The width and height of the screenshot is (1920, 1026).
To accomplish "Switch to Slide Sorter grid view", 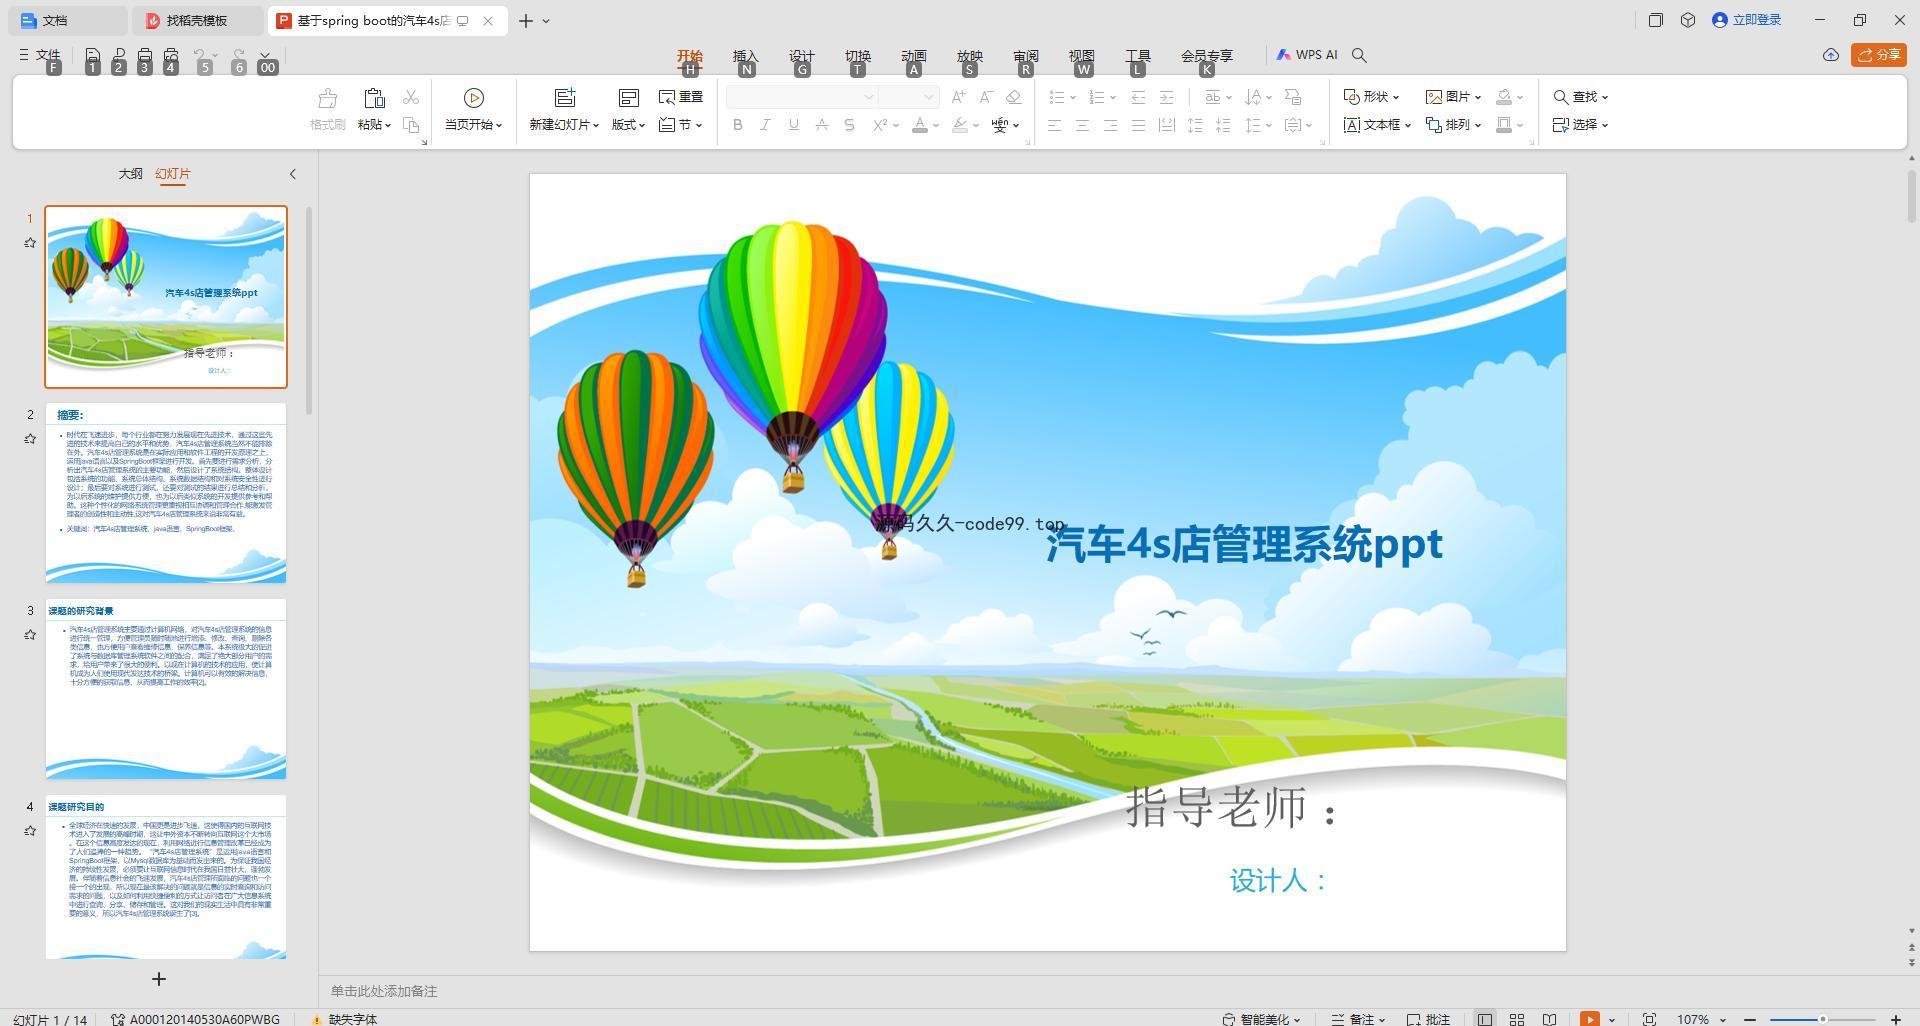I will click(1517, 1019).
